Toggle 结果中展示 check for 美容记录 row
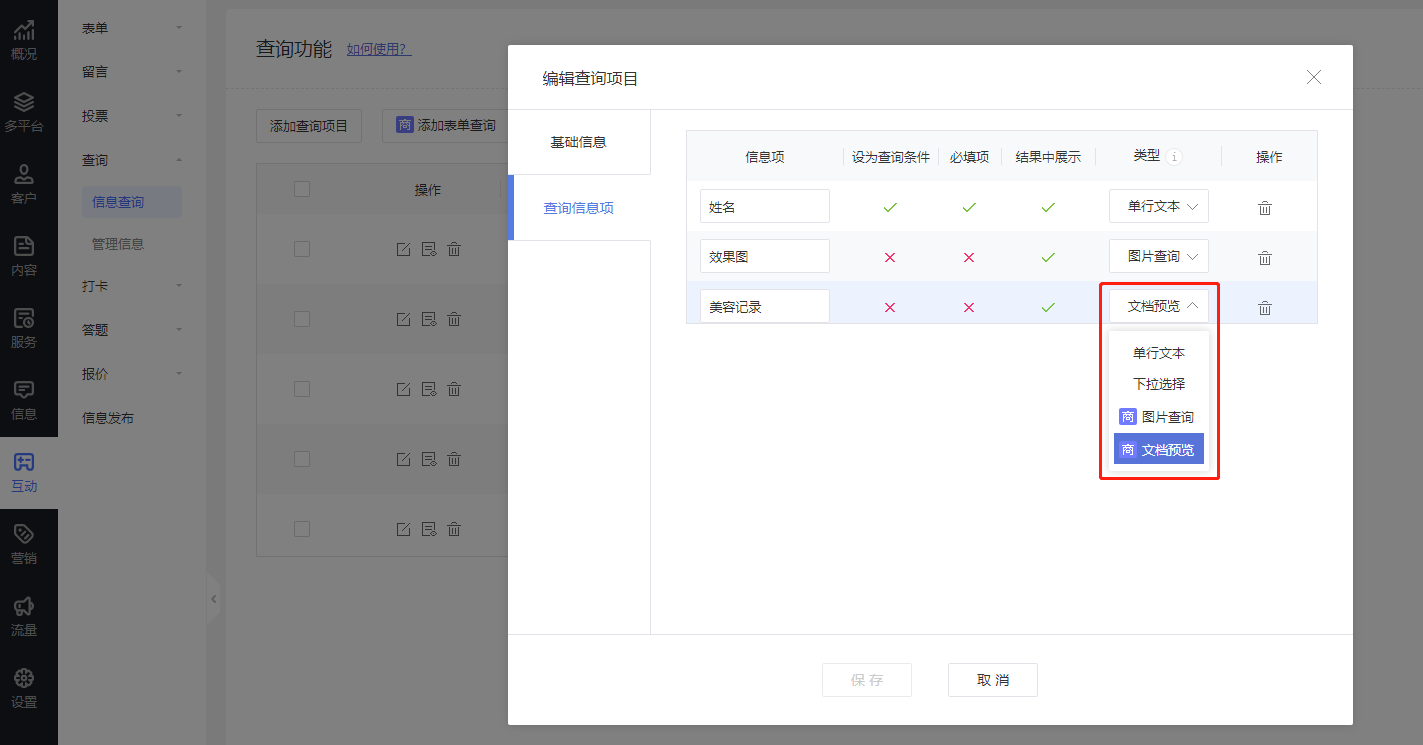 [1048, 307]
